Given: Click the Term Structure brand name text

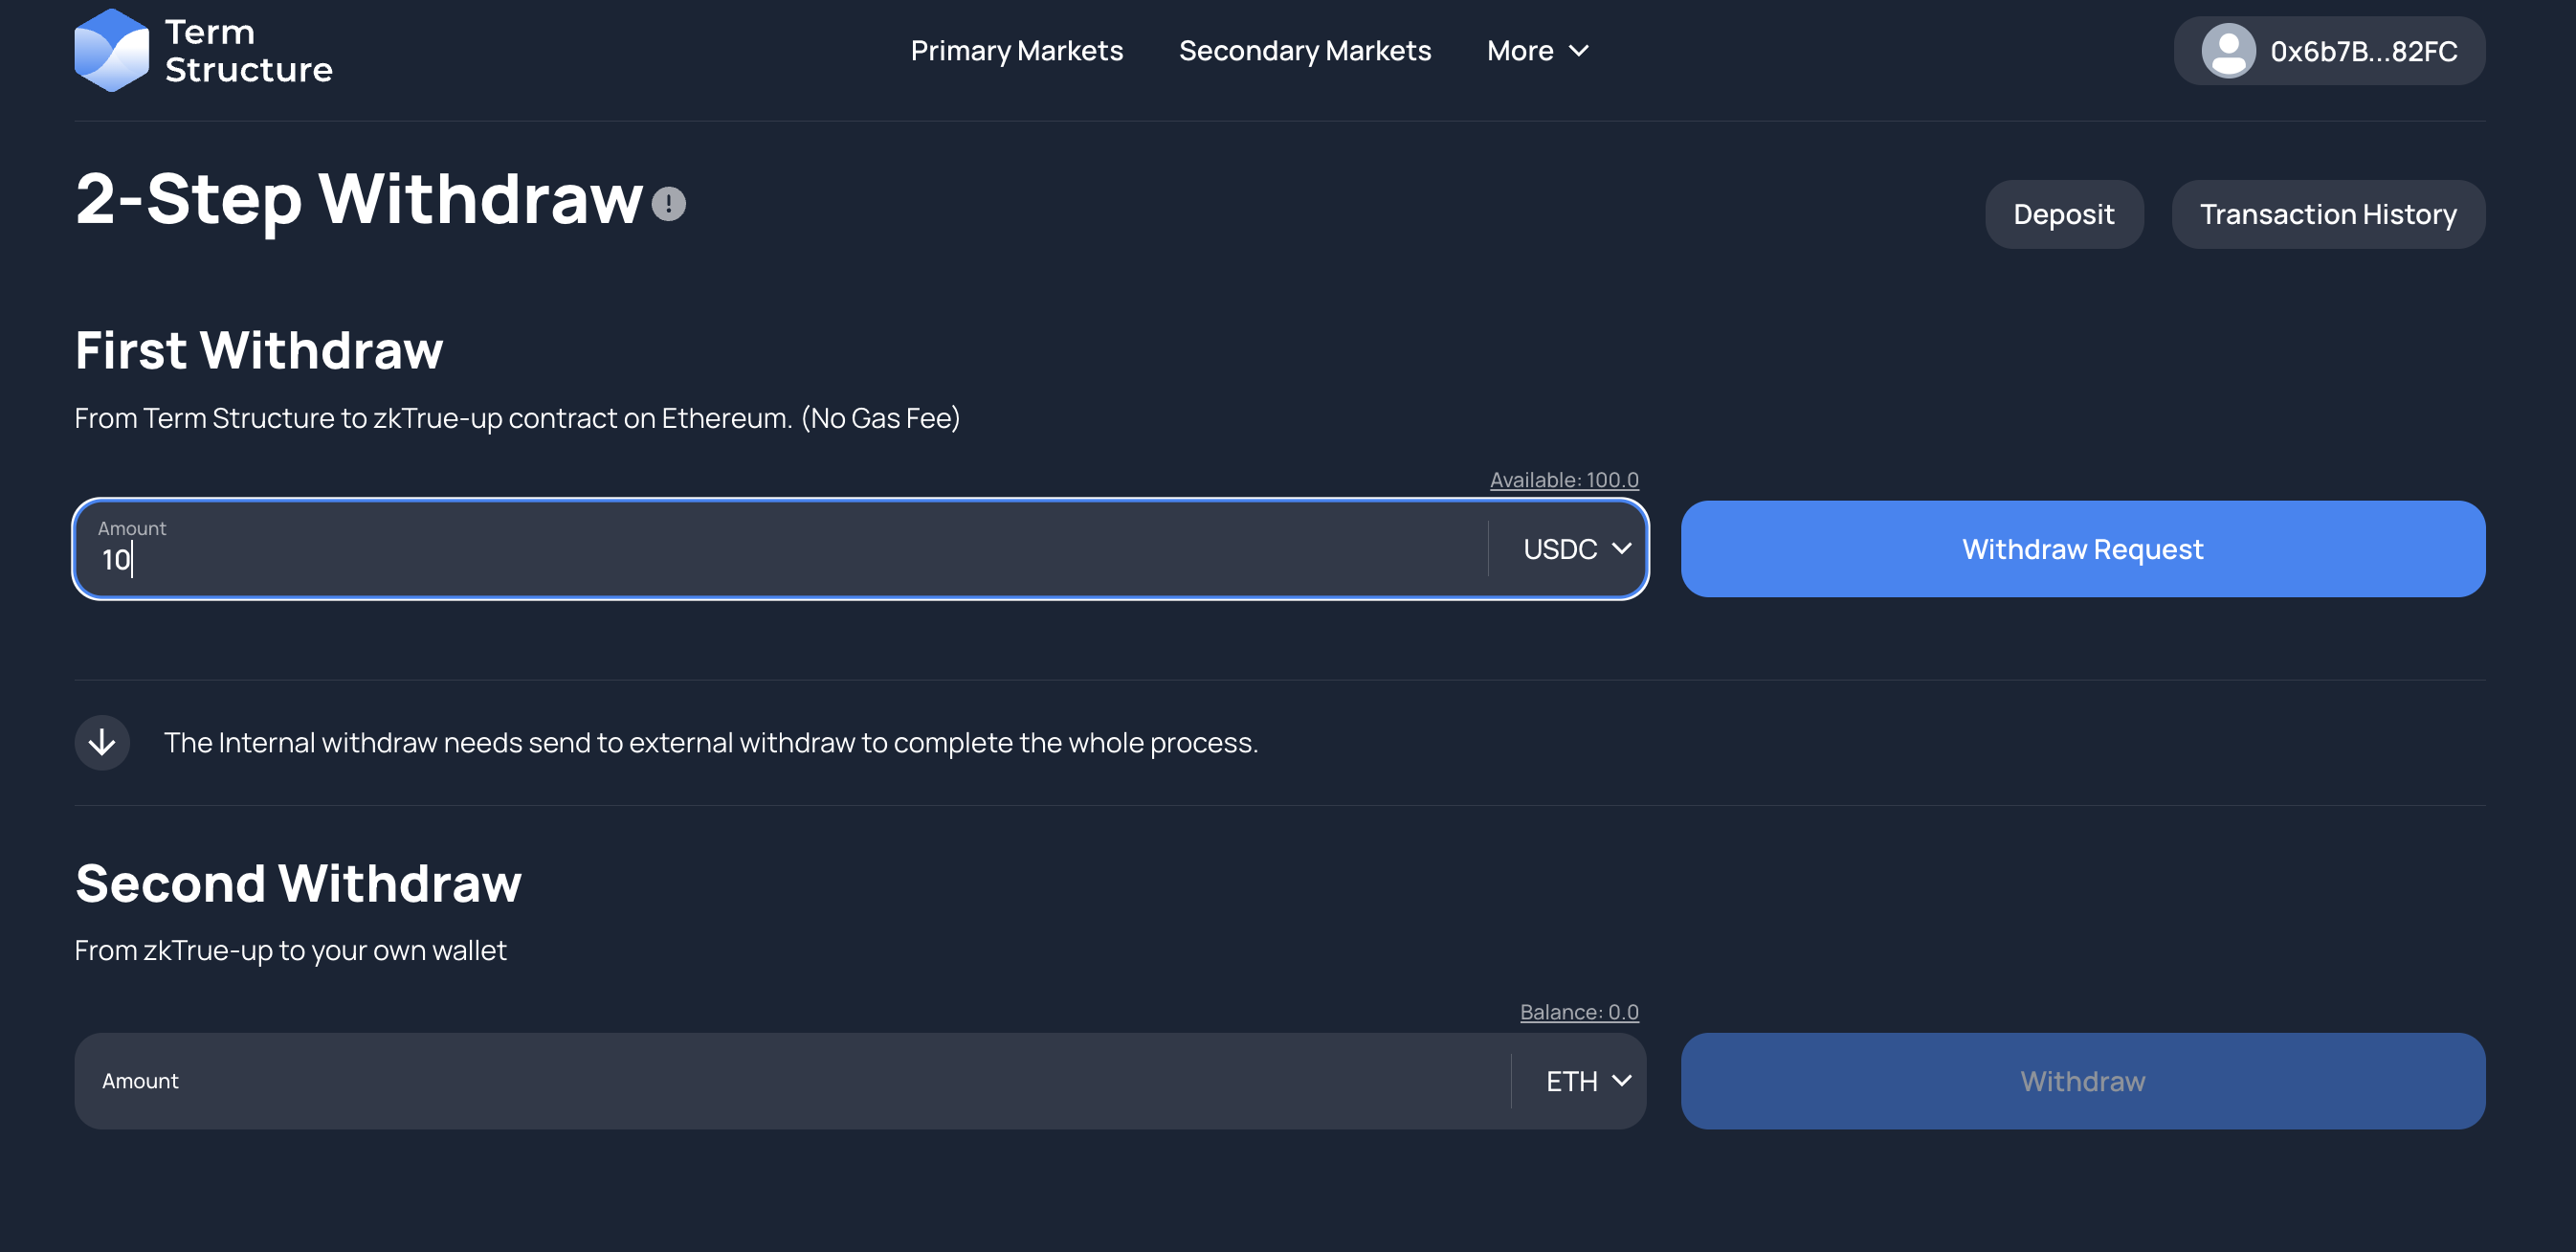Looking at the screenshot, I should click(x=248, y=51).
